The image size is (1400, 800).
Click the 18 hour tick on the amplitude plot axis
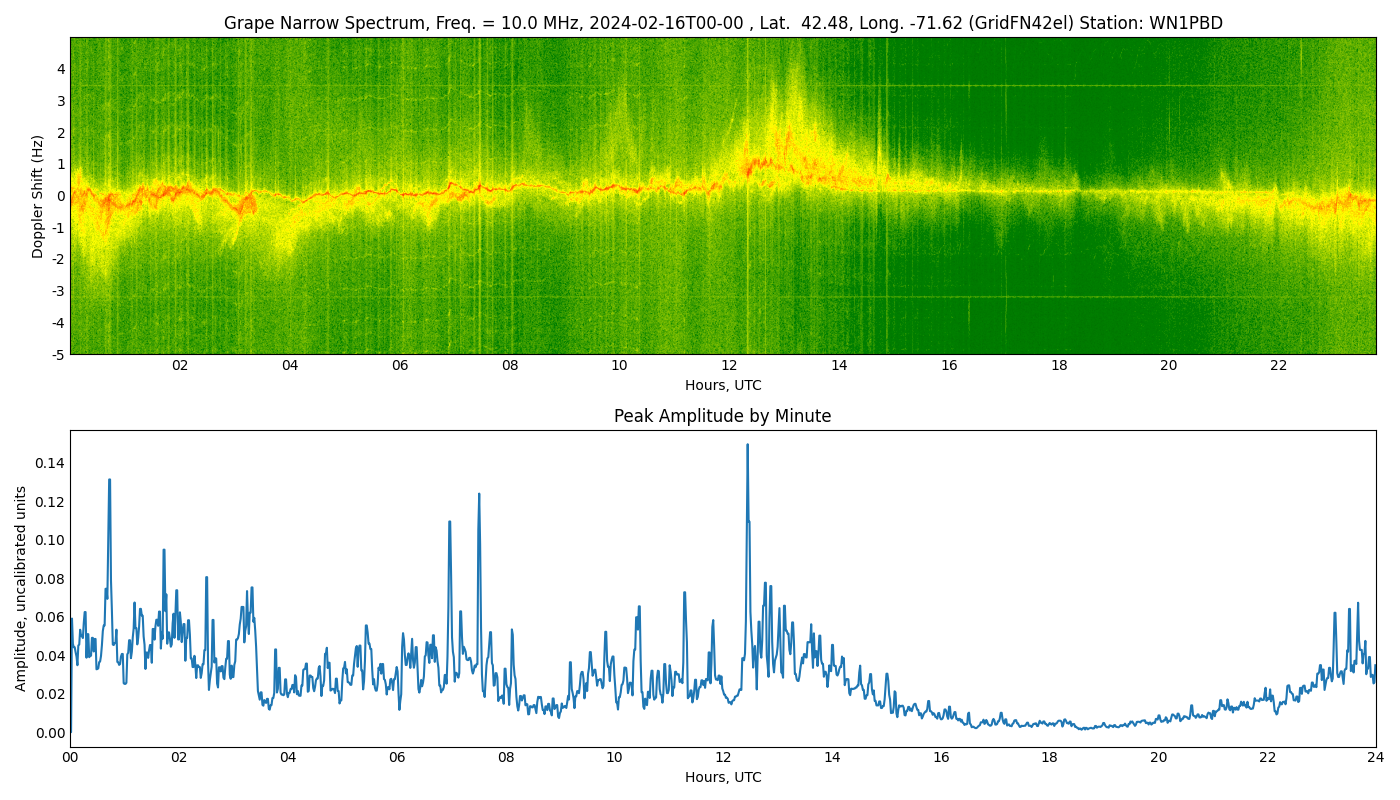1049,758
